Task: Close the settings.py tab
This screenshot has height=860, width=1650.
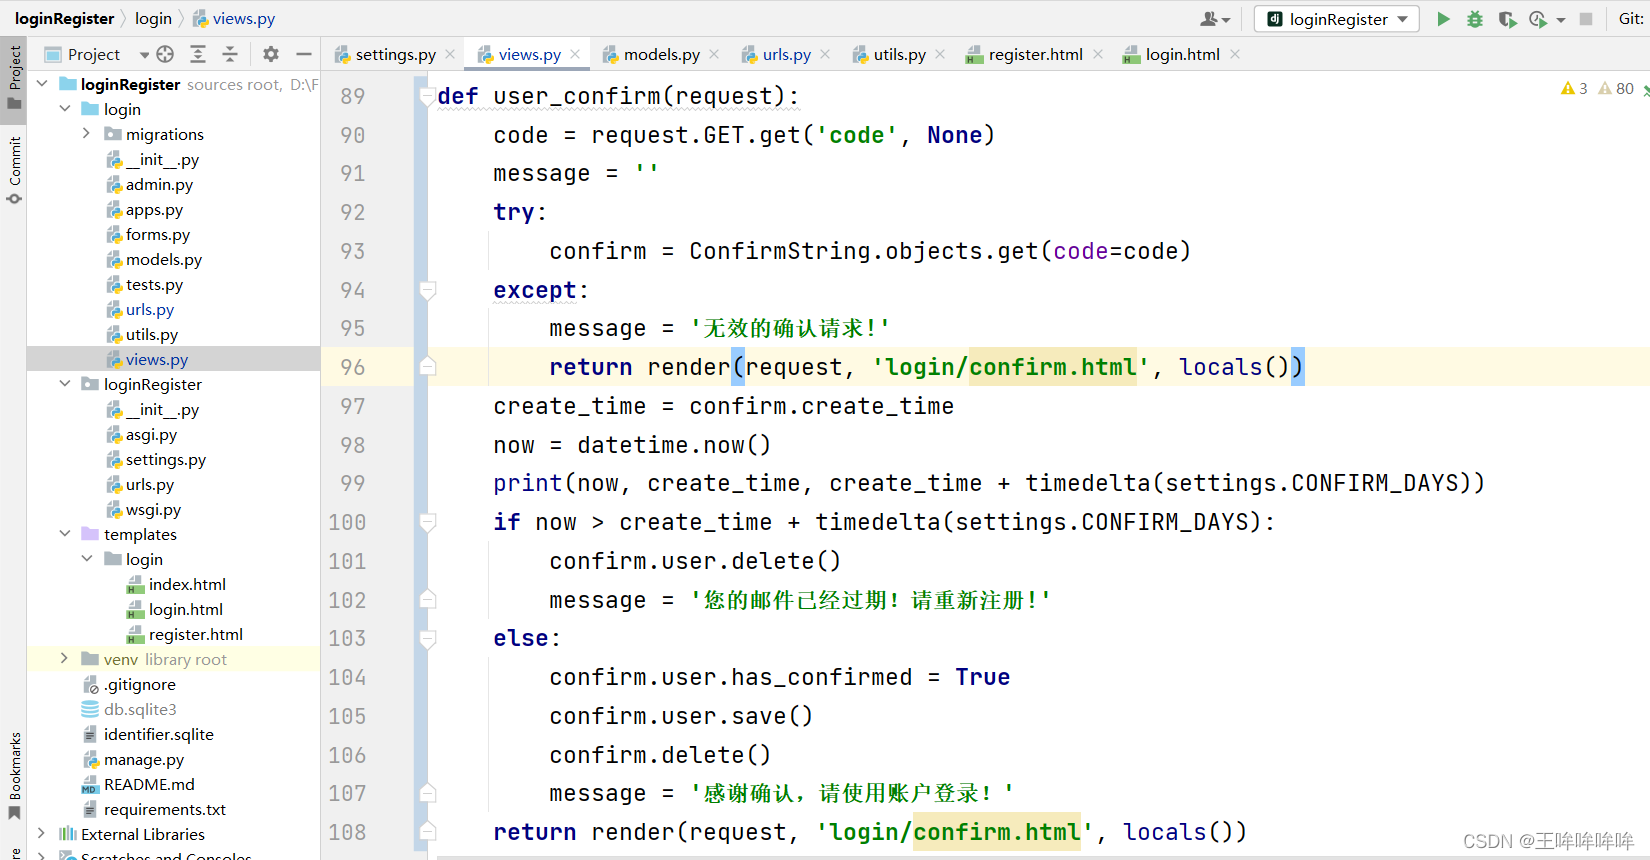Action: (x=450, y=54)
